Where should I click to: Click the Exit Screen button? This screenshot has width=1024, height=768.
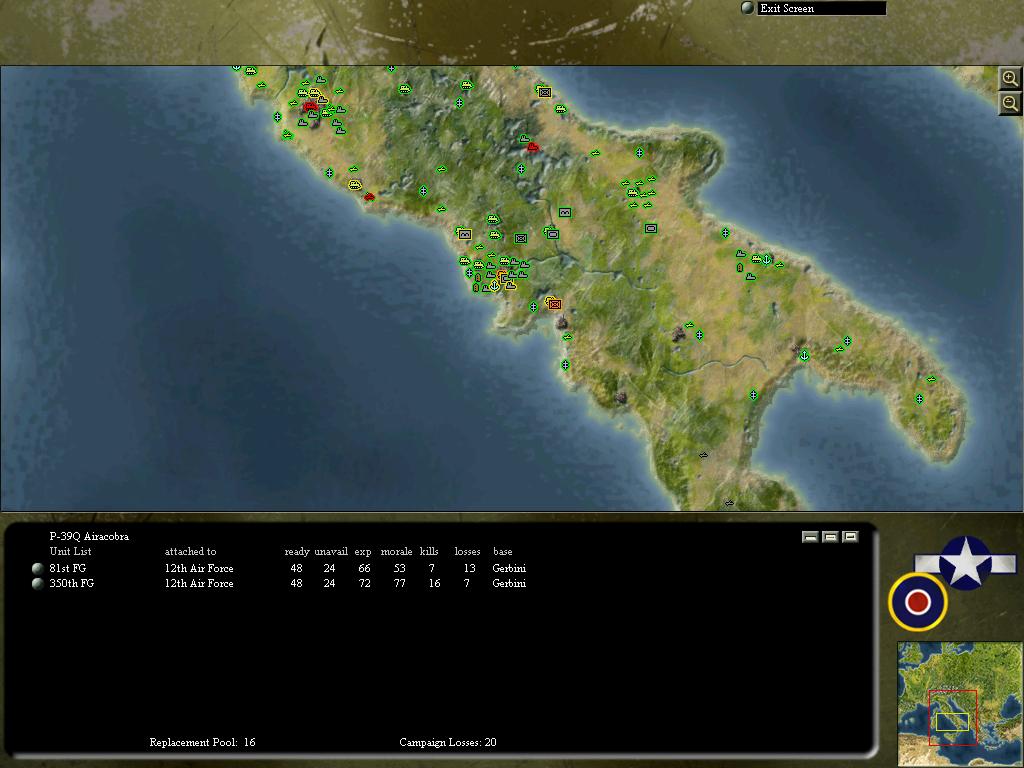click(821, 8)
